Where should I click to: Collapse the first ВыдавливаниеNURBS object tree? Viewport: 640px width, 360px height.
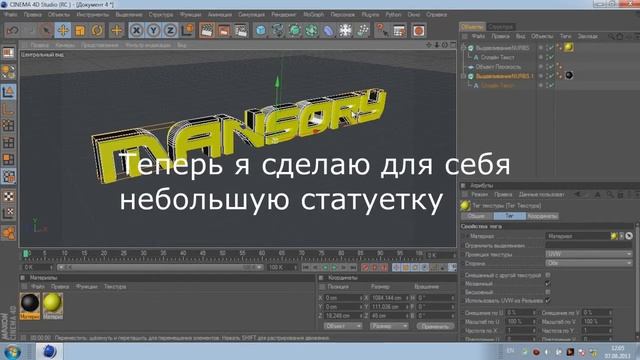(x=463, y=48)
